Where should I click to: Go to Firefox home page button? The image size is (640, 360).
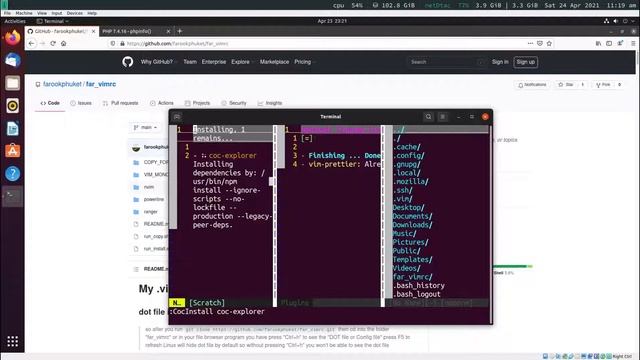(x=64, y=43)
